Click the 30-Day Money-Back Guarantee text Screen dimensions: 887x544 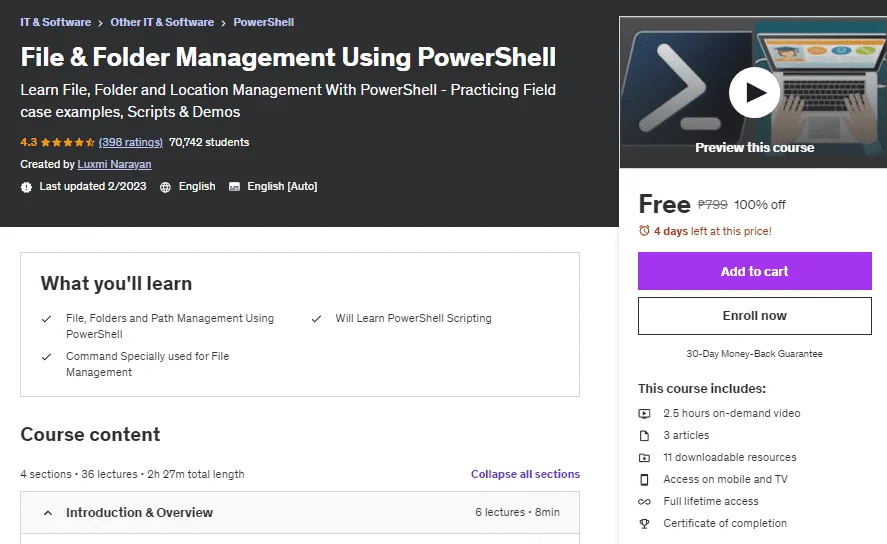coord(755,353)
